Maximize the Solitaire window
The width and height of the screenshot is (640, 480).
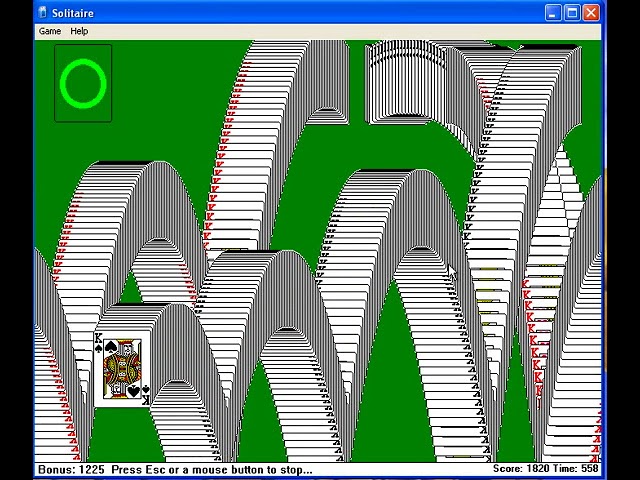(x=572, y=13)
